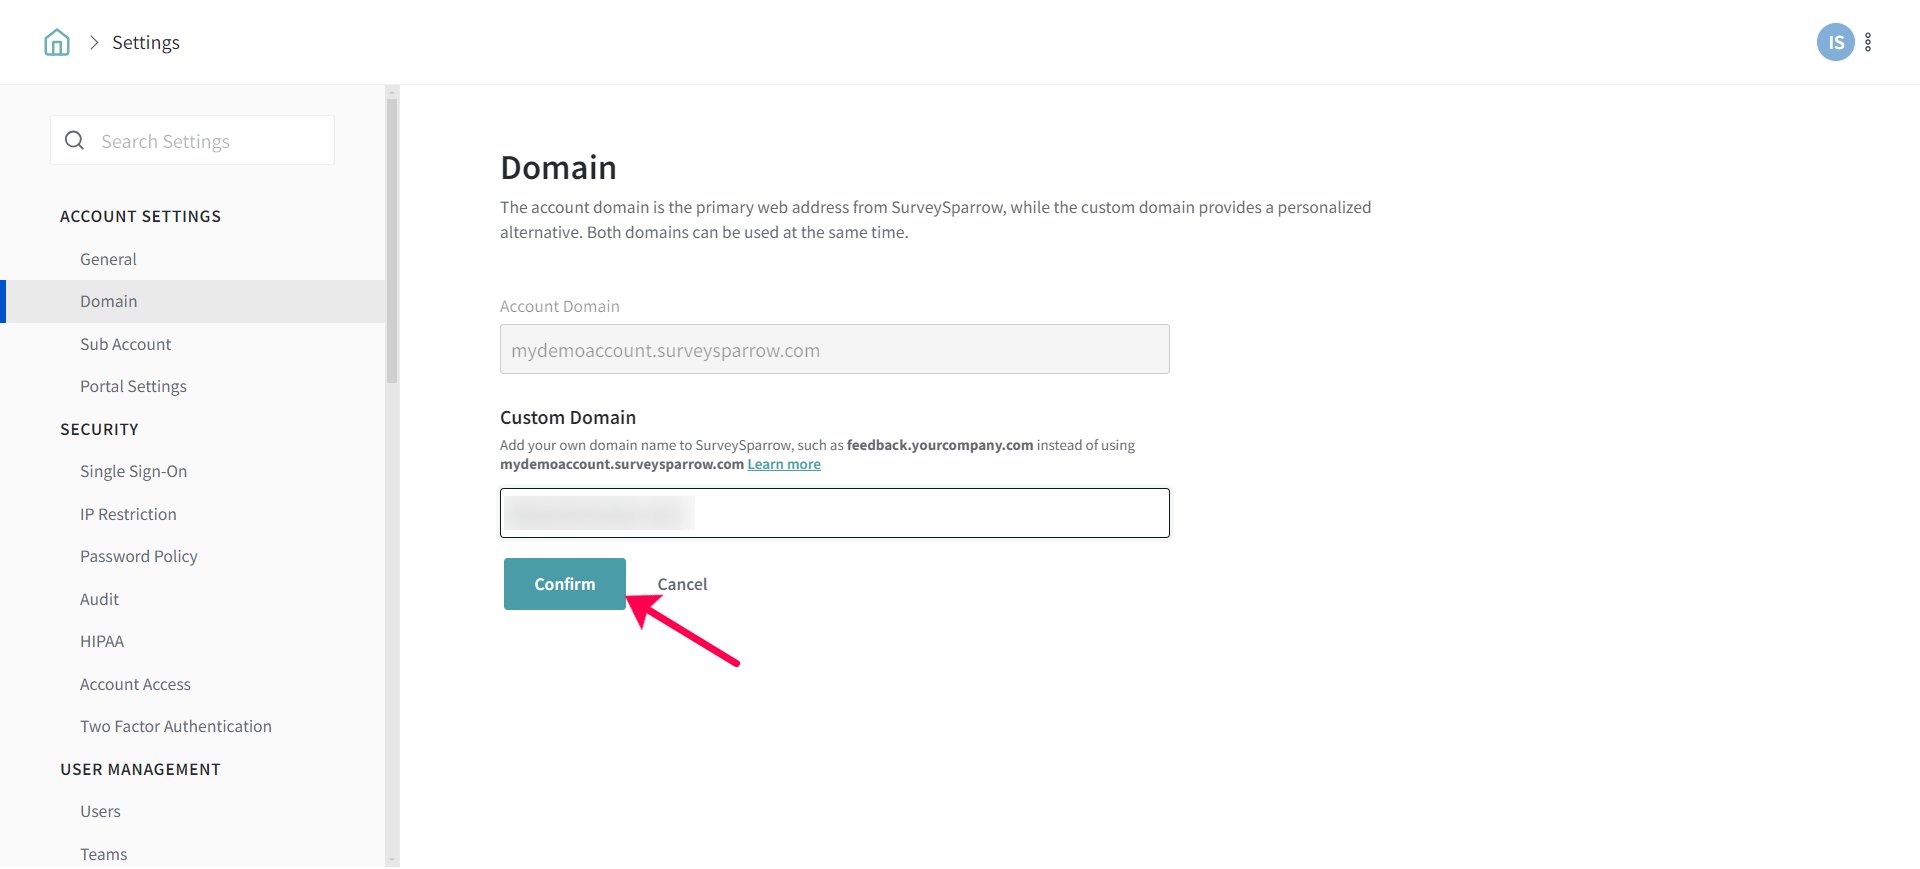Viewport: 1920px width, 869px height.
Task: Open General account settings
Action: [x=108, y=259]
